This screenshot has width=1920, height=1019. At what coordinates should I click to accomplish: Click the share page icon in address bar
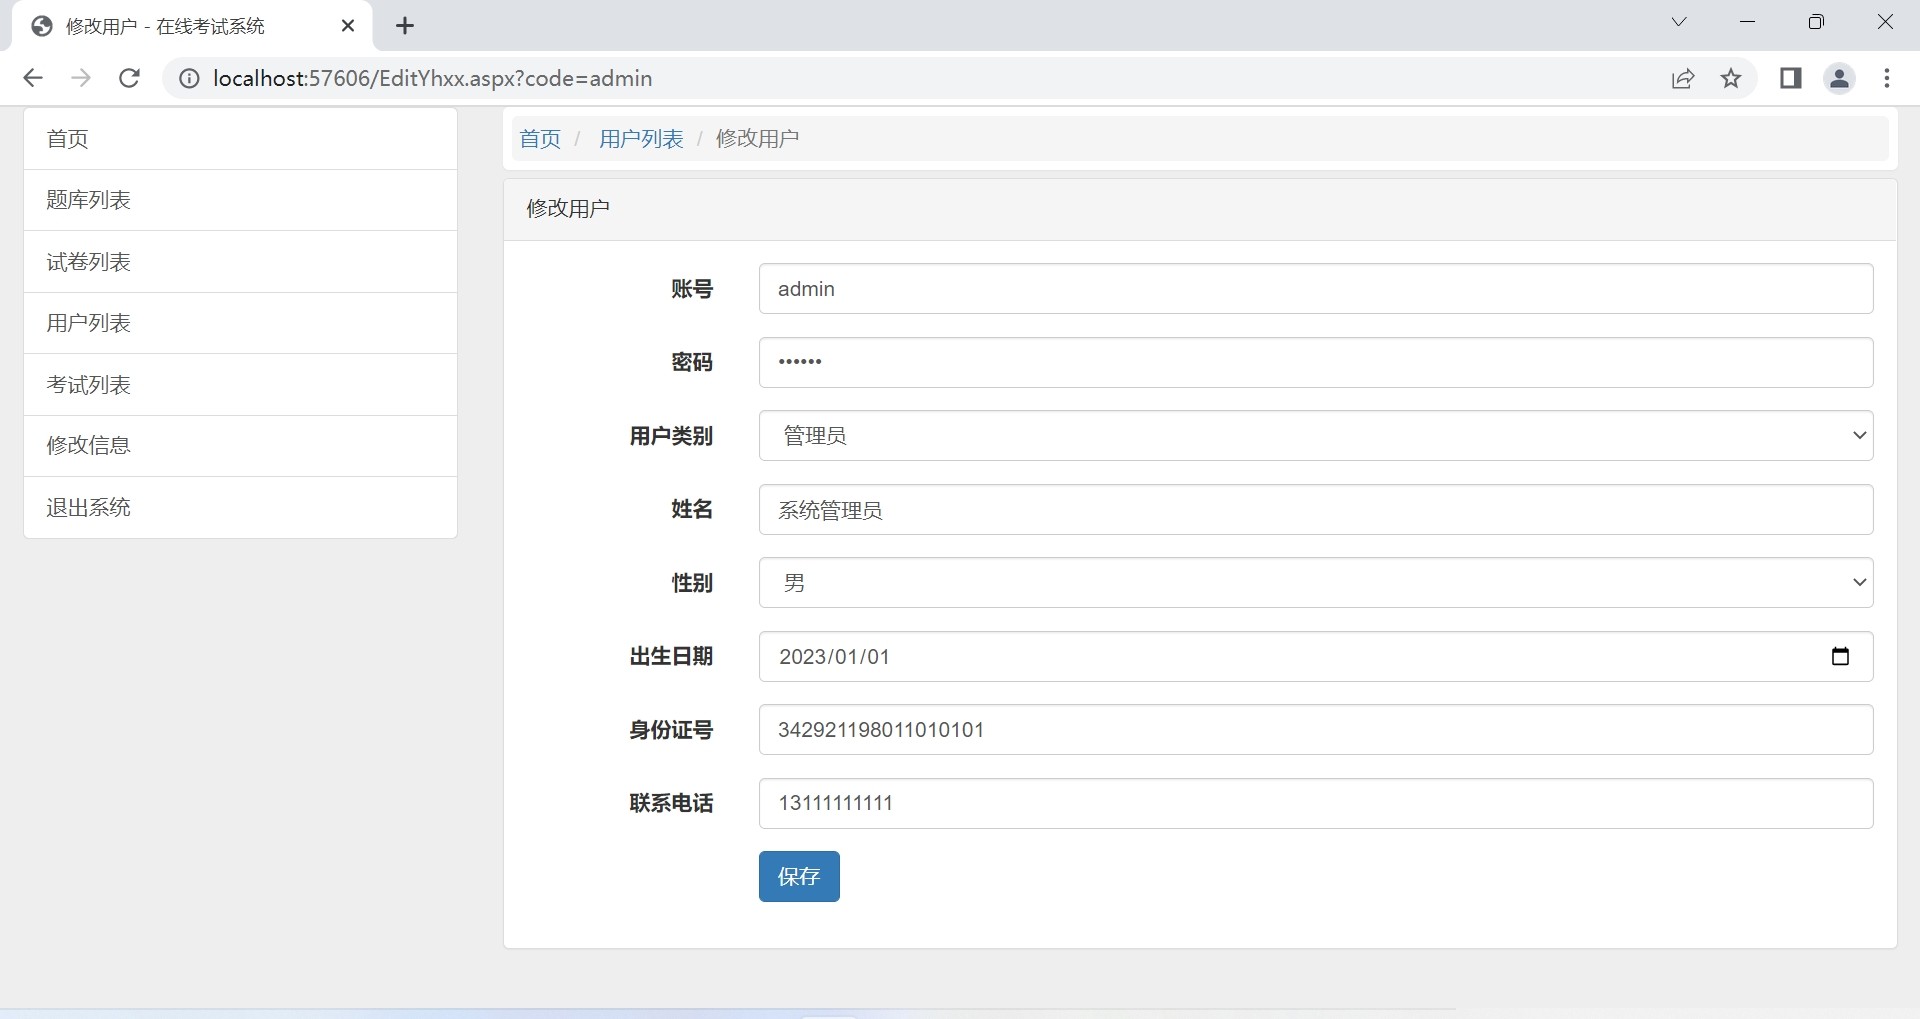pos(1683,78)
